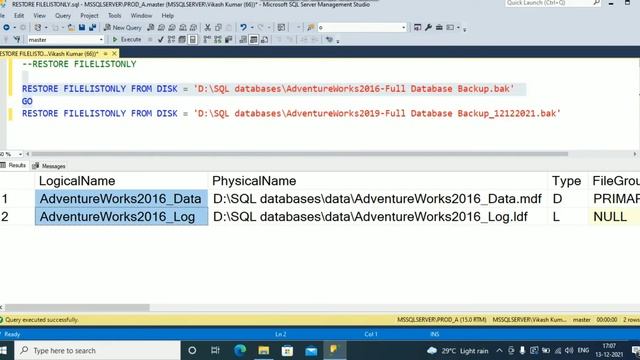Viewport: 640px width, 360px height.
Task: Toggle Include Actual Execution Plan icon
Action: point(207,40)
